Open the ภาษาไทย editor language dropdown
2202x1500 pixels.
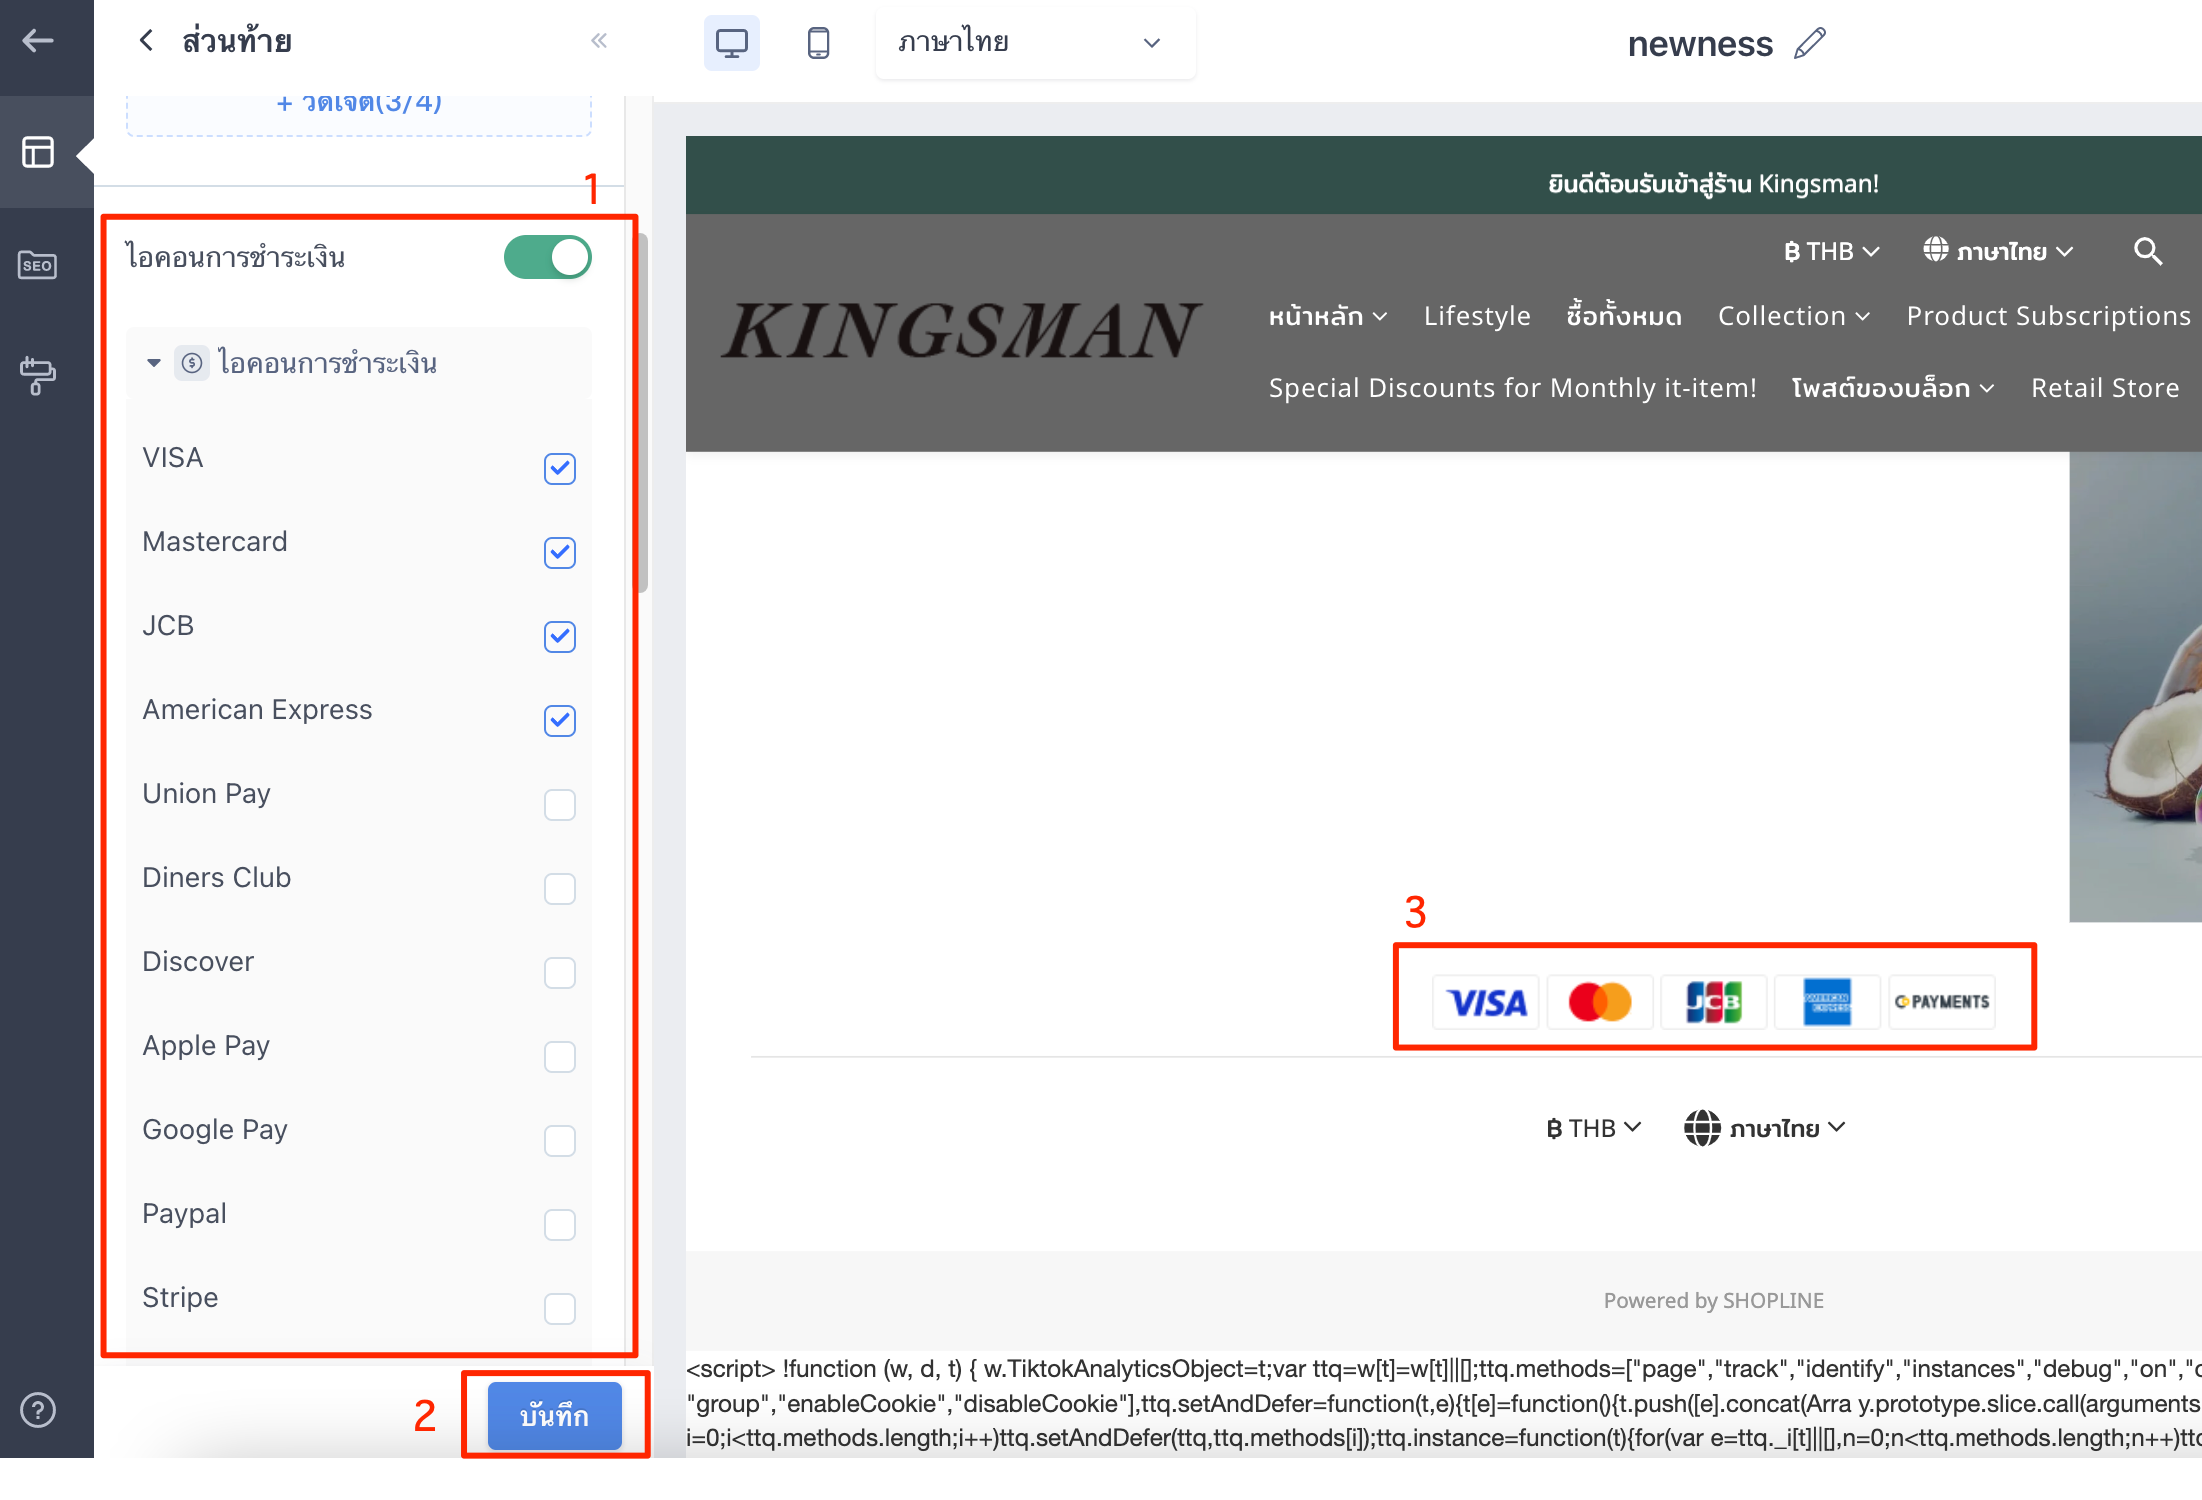1035,42
